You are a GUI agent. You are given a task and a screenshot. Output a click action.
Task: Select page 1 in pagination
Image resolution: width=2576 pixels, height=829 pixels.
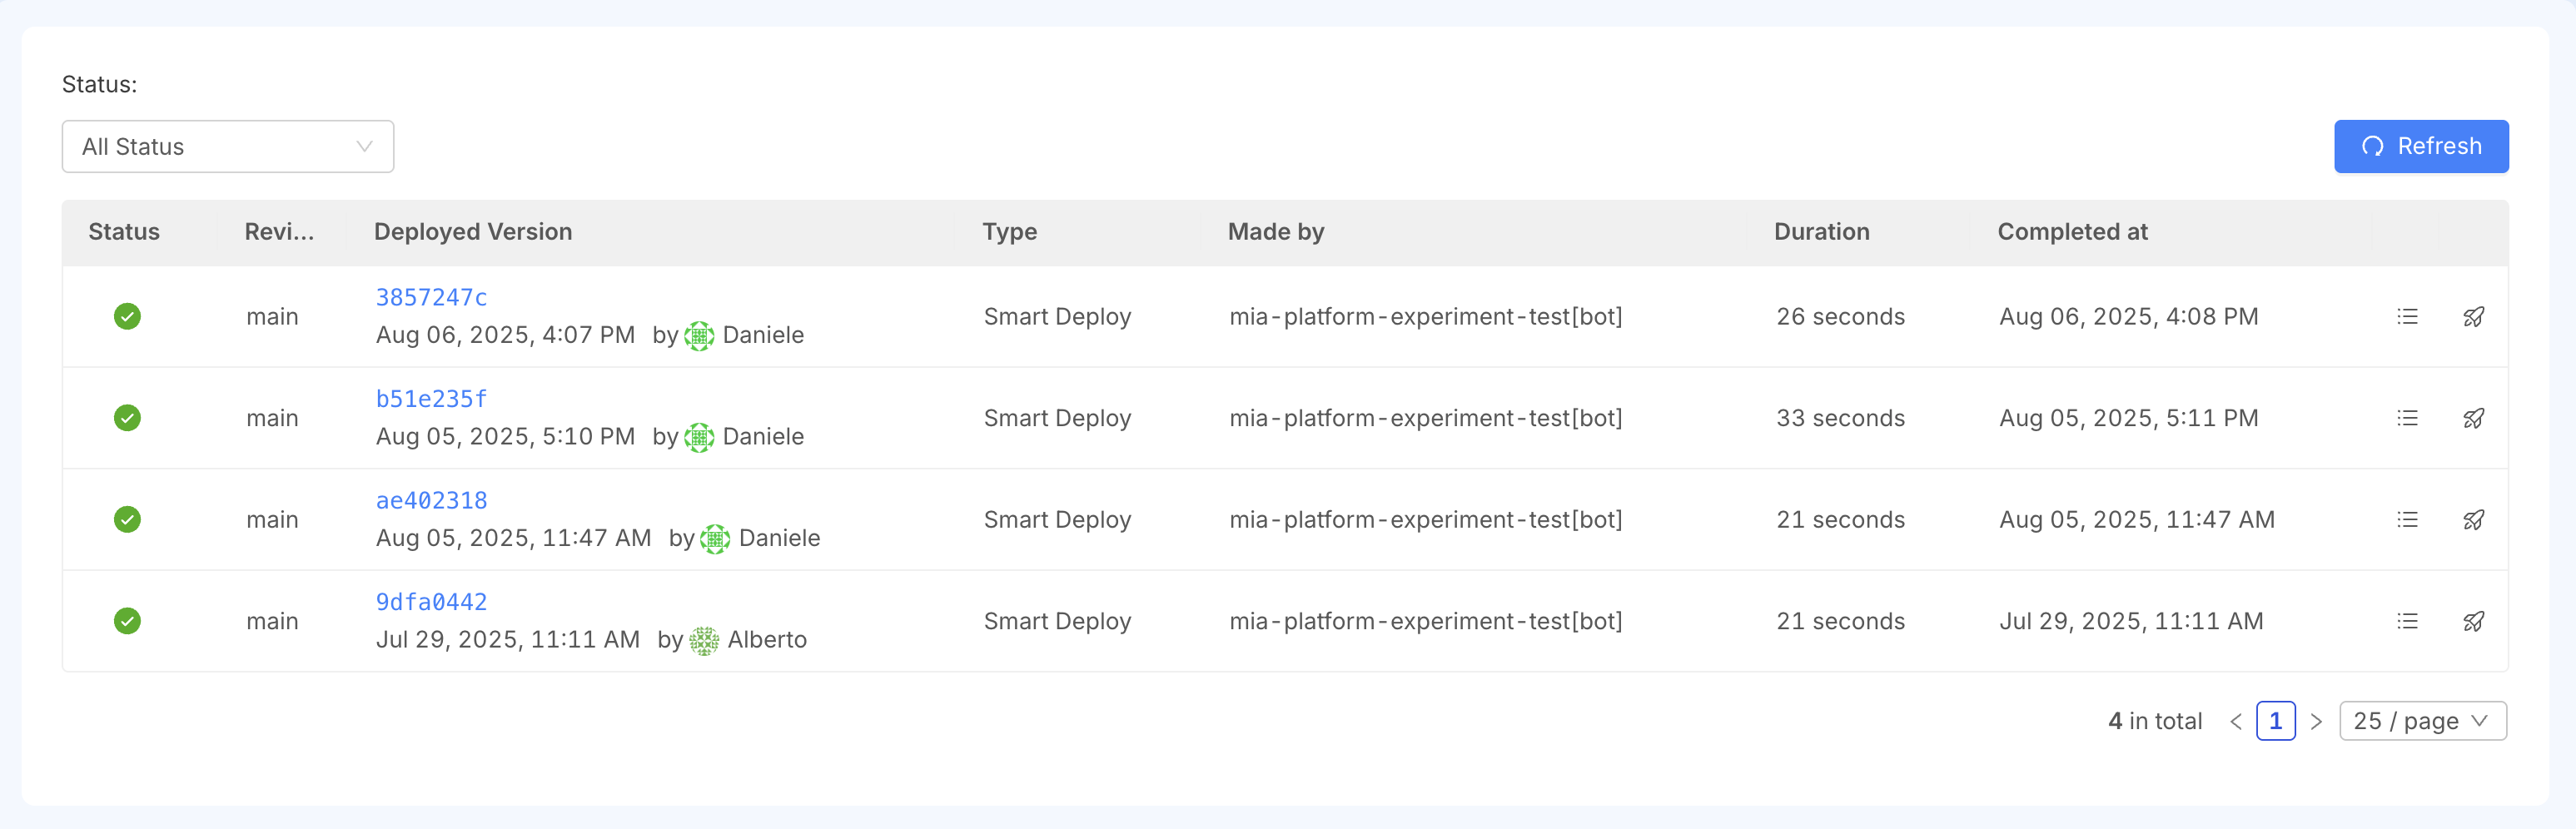coord(2275,721)
